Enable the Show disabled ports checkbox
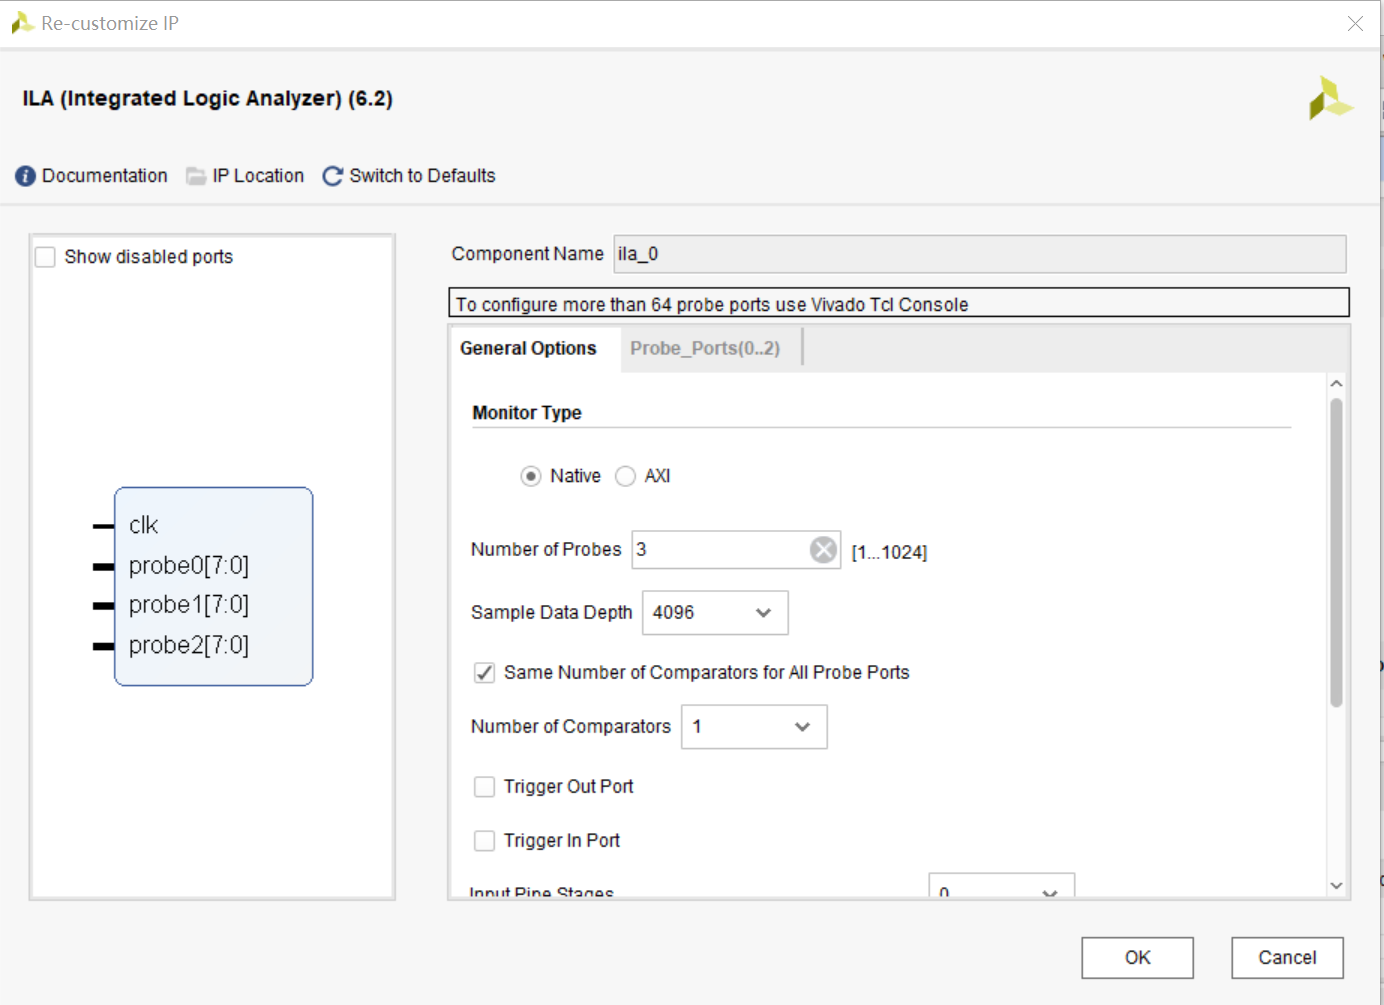Screen dimensions: 1384x1005 pos(44,256)
